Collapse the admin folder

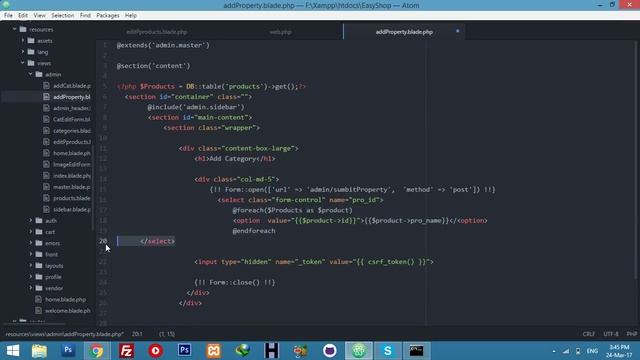[x=31, y=74]
